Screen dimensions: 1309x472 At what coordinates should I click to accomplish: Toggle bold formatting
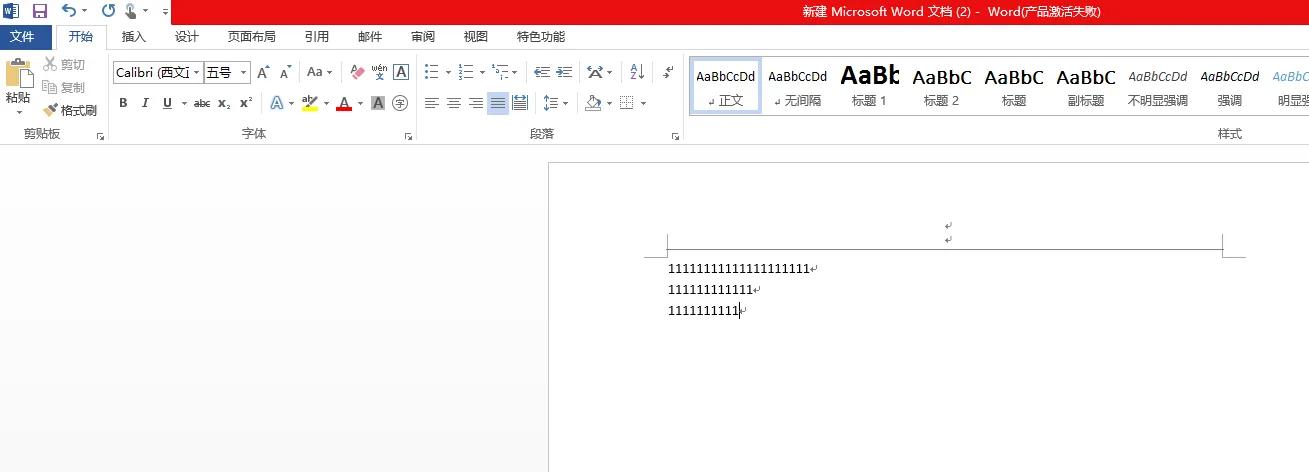click(123, 103)
